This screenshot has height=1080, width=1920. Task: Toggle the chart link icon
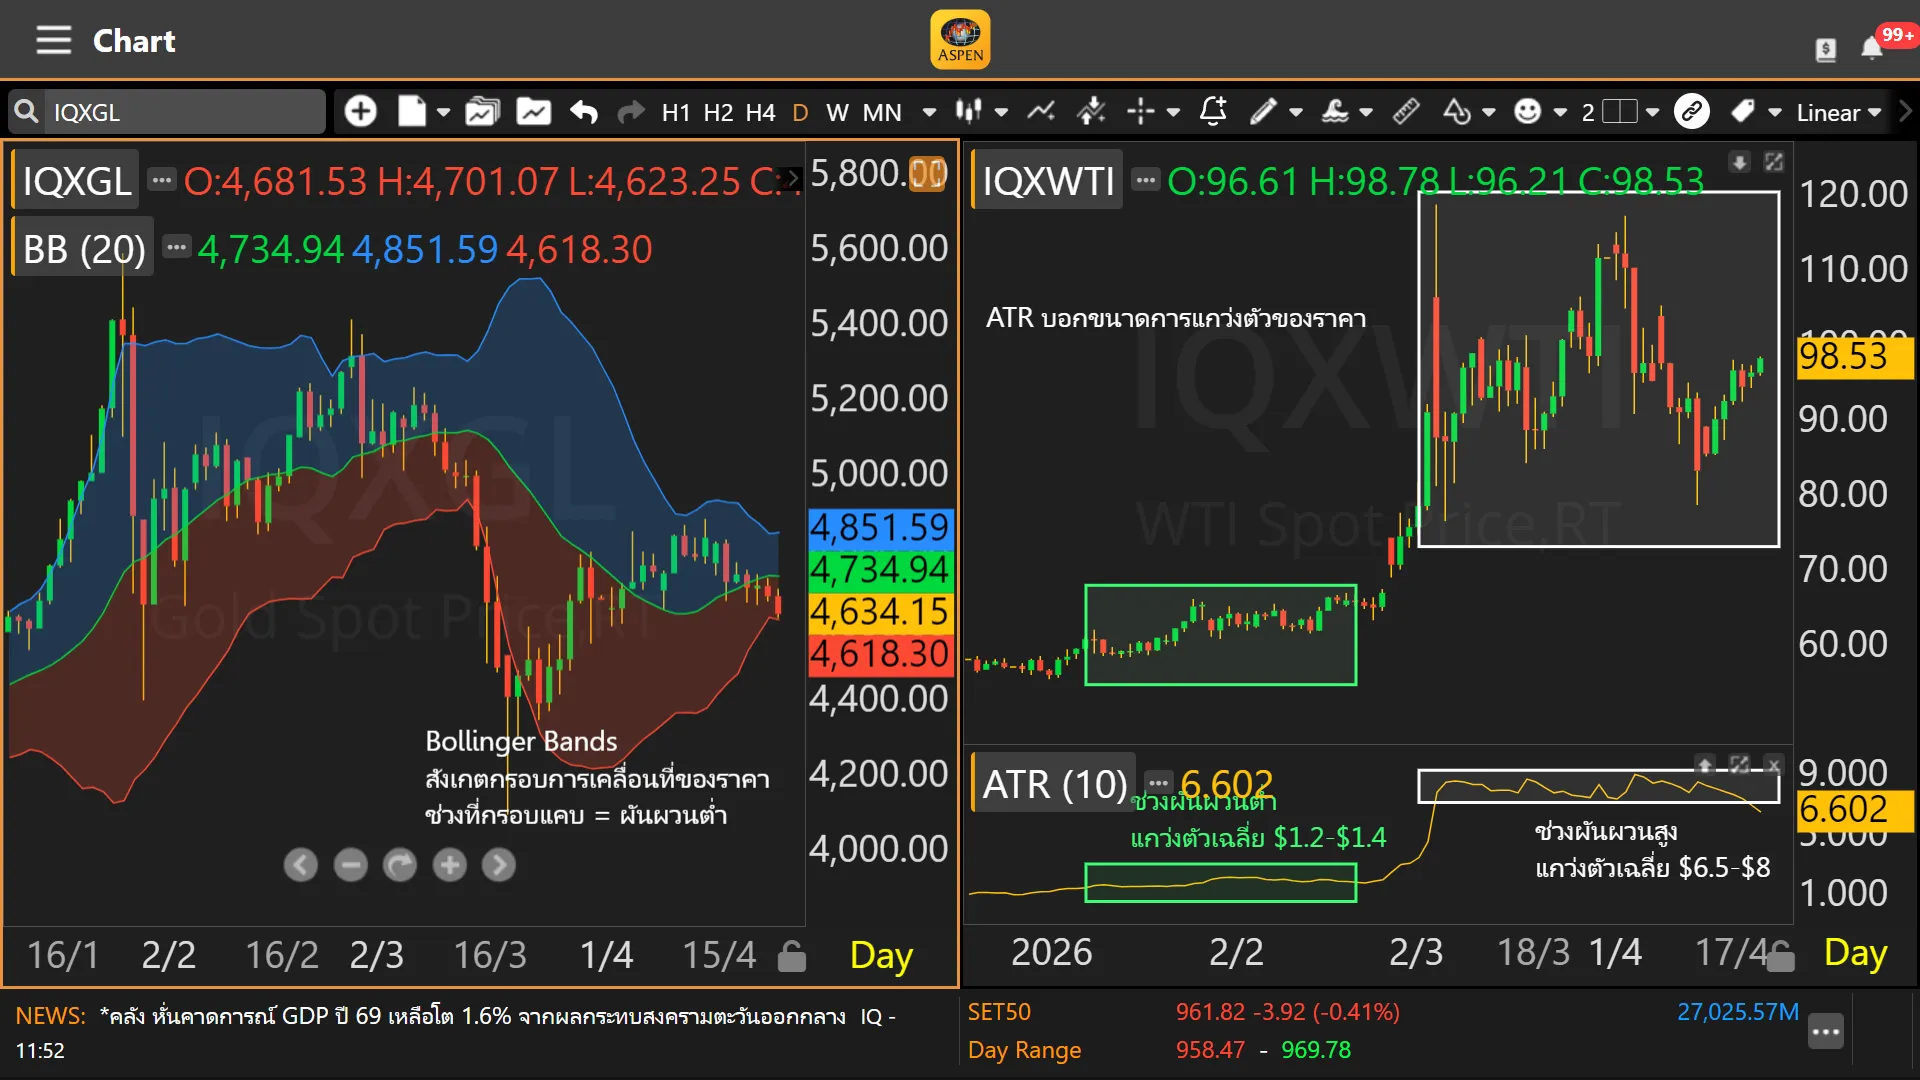click(x=1692, y=111)
